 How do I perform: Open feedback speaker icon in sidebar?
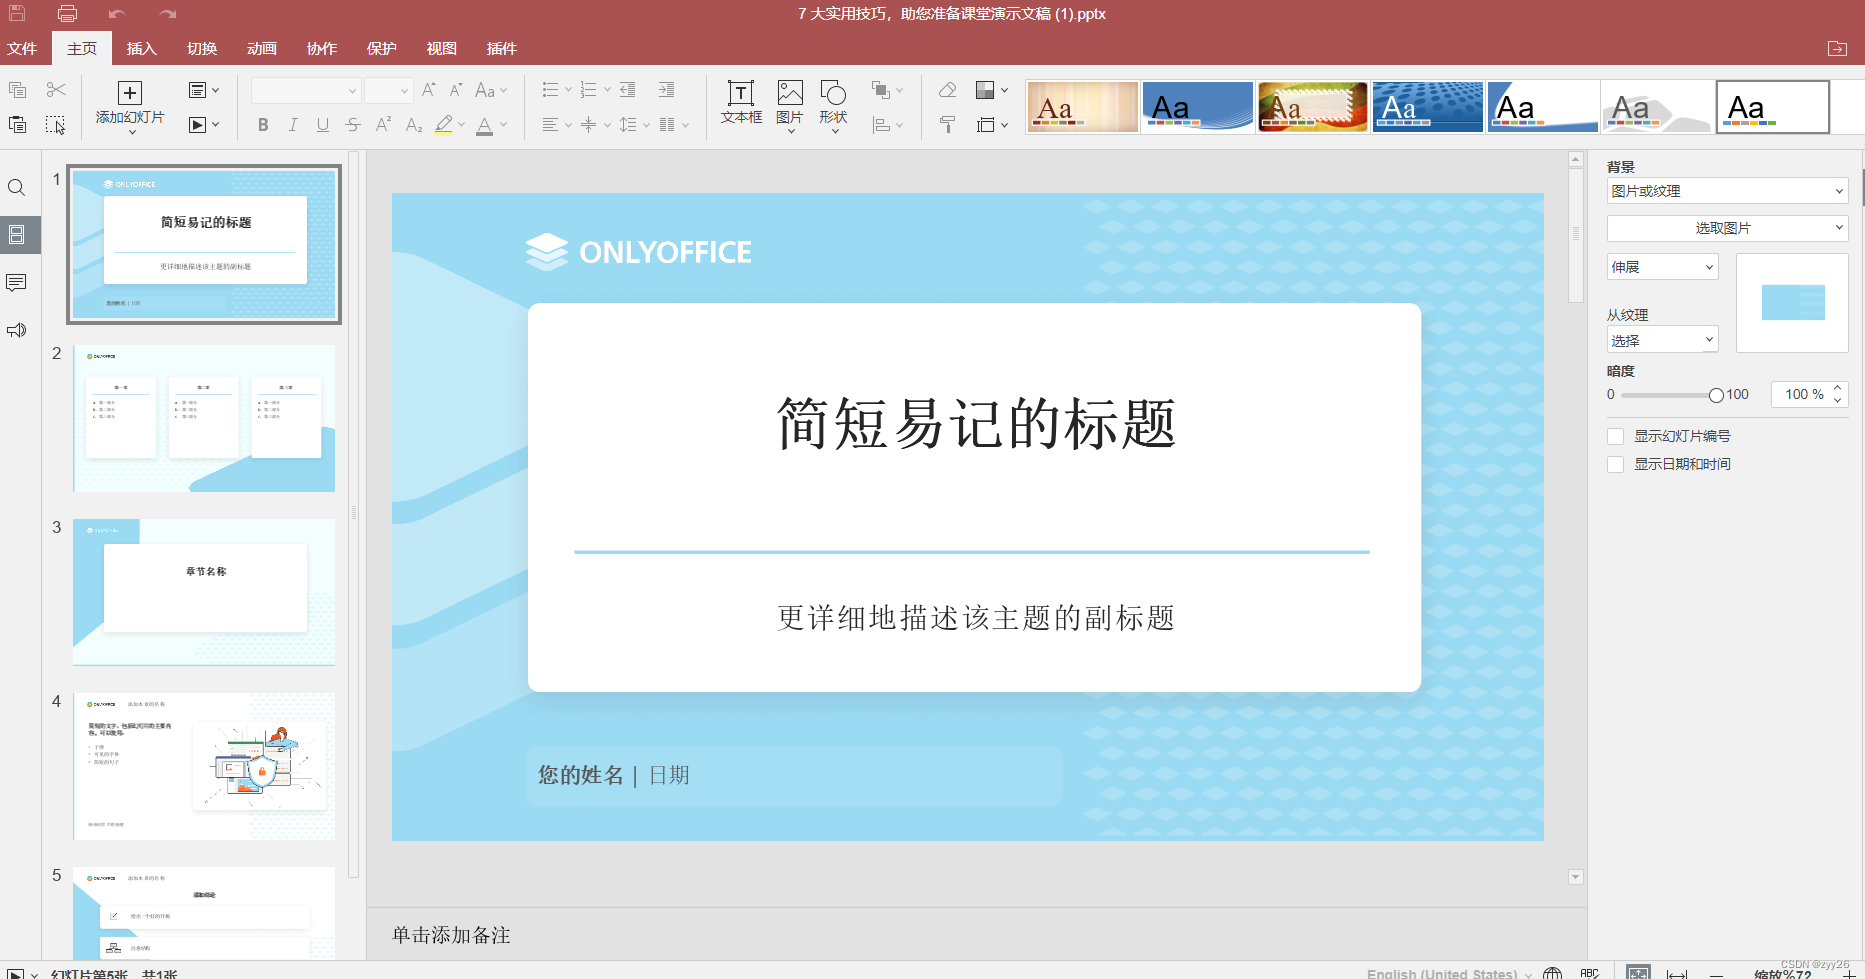[x=17, y=330]
